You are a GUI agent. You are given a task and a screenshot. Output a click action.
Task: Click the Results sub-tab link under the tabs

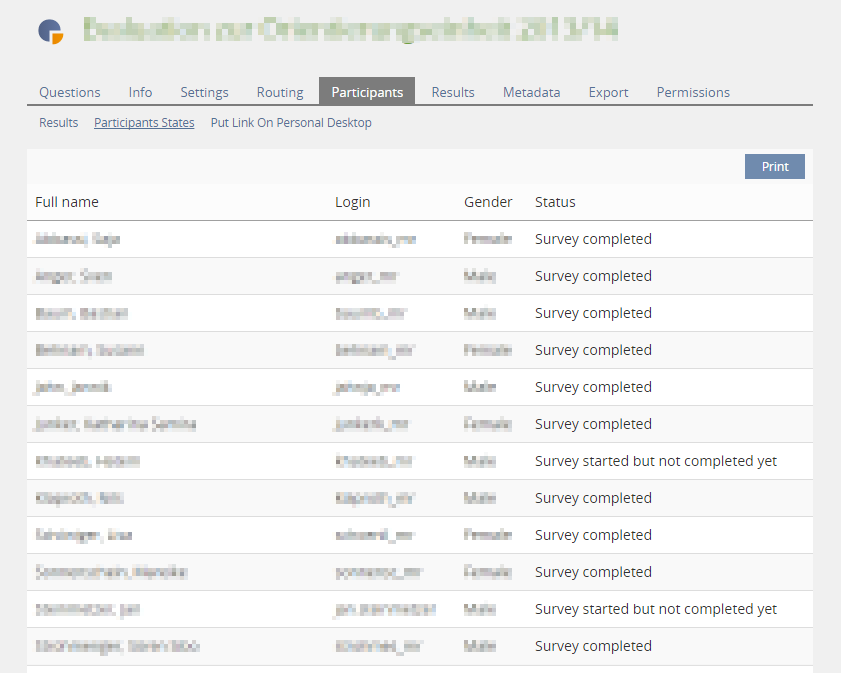[59, 123]
